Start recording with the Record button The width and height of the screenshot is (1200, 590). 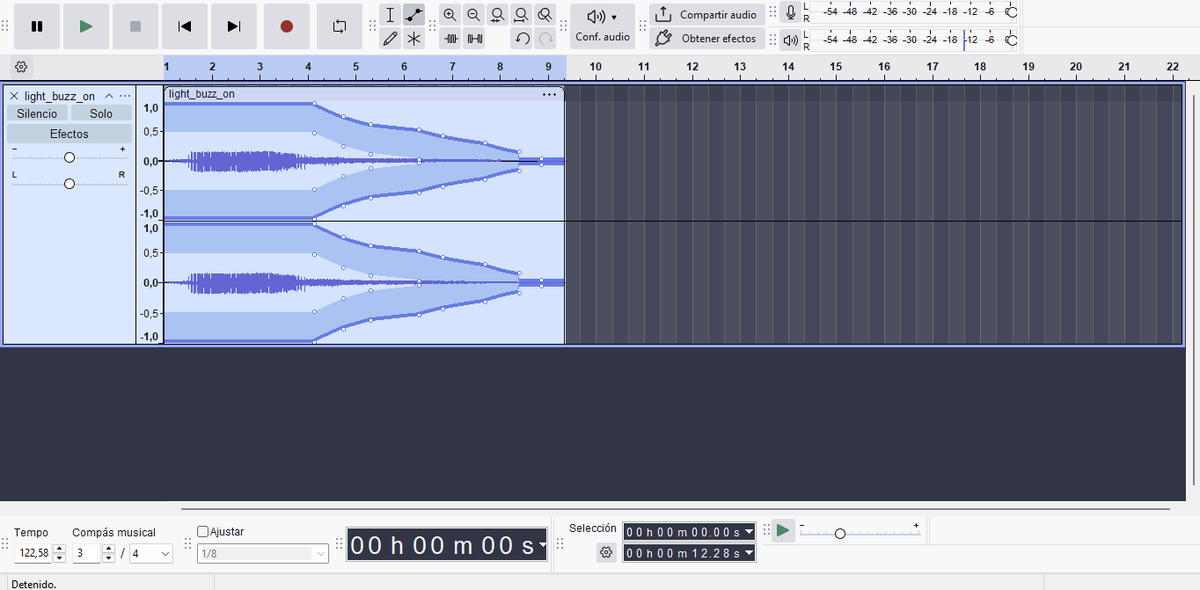287,27
